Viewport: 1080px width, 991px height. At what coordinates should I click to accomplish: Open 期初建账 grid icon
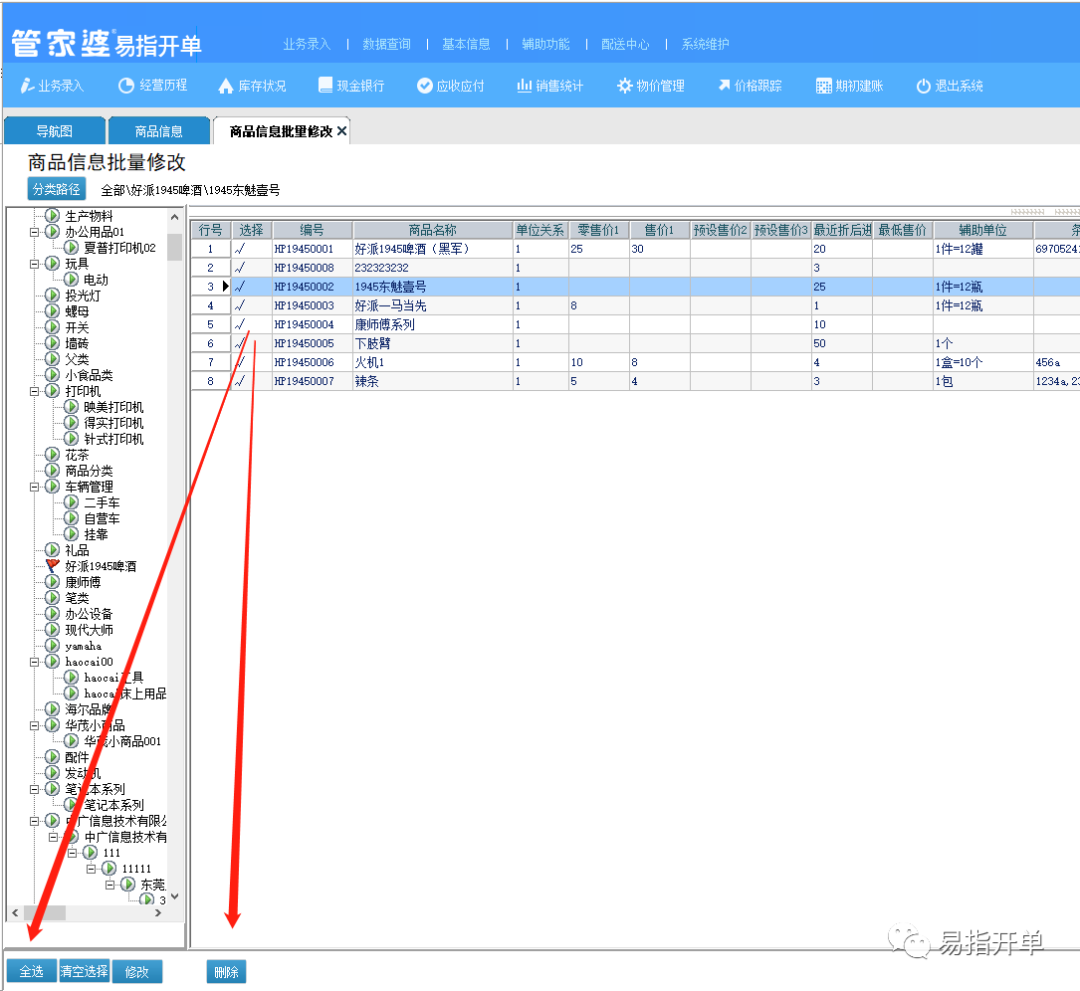point(824,86)
